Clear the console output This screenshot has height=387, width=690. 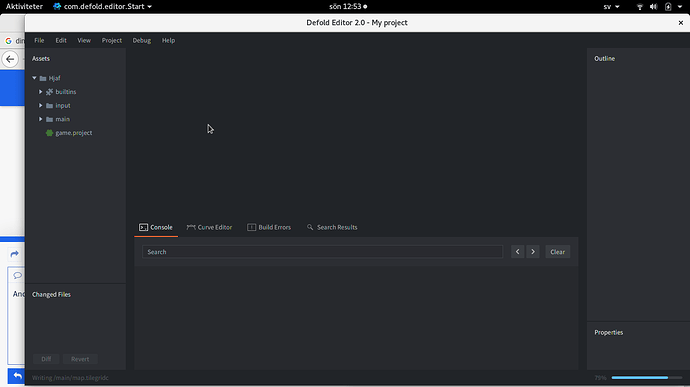(x=558, y=252)
